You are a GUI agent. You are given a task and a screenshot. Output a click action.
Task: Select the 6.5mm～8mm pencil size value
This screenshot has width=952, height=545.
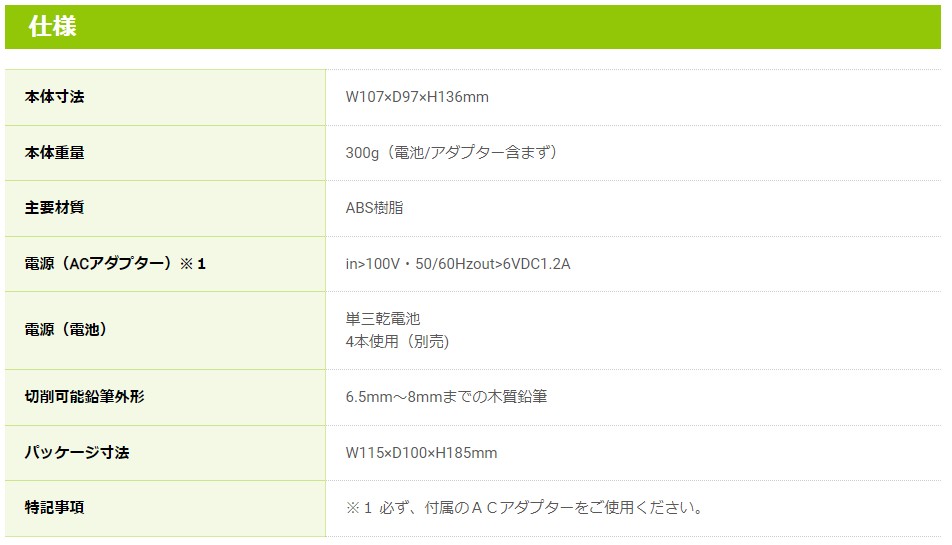(446, 396)
